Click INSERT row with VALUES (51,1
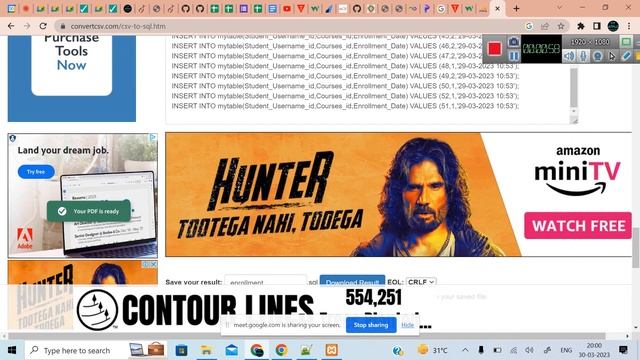Image resolution: width=640 pixels, height=360 pixels. 345,106
